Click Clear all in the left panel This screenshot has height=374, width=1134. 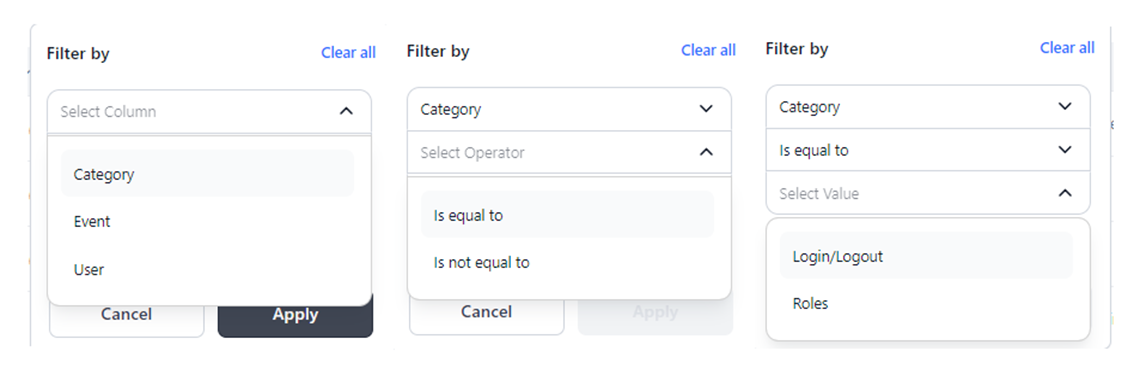coord(349,53)
